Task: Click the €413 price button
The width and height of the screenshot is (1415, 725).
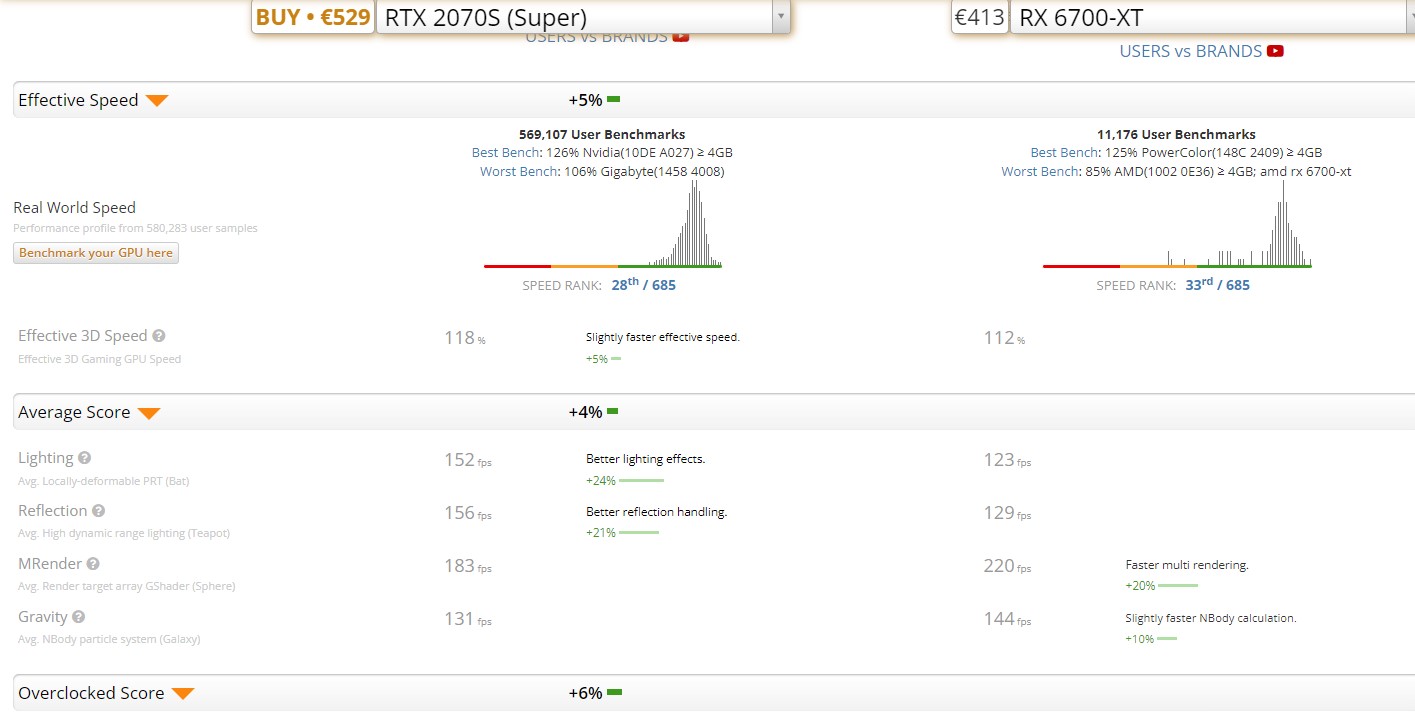Action: coord(980,17)
